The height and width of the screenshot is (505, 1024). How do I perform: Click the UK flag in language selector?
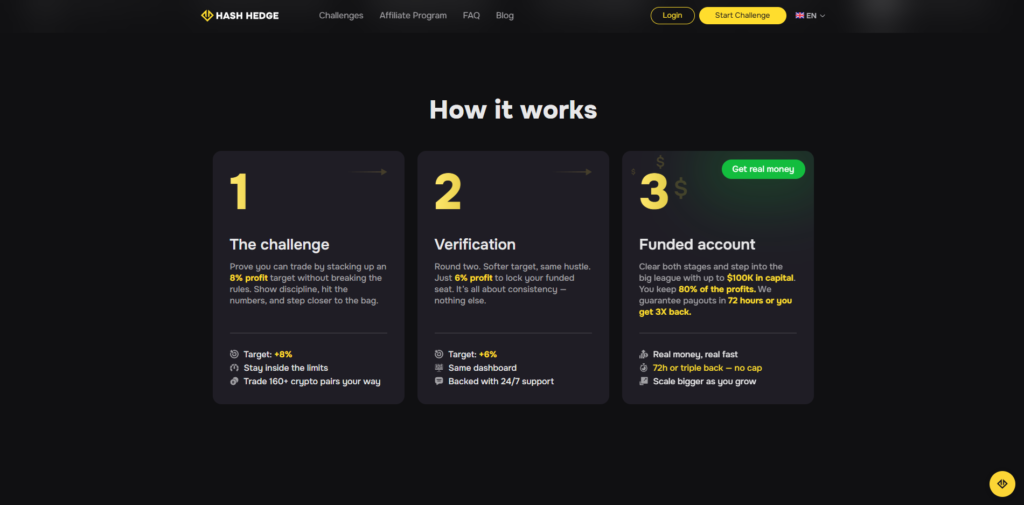[800, 16]
